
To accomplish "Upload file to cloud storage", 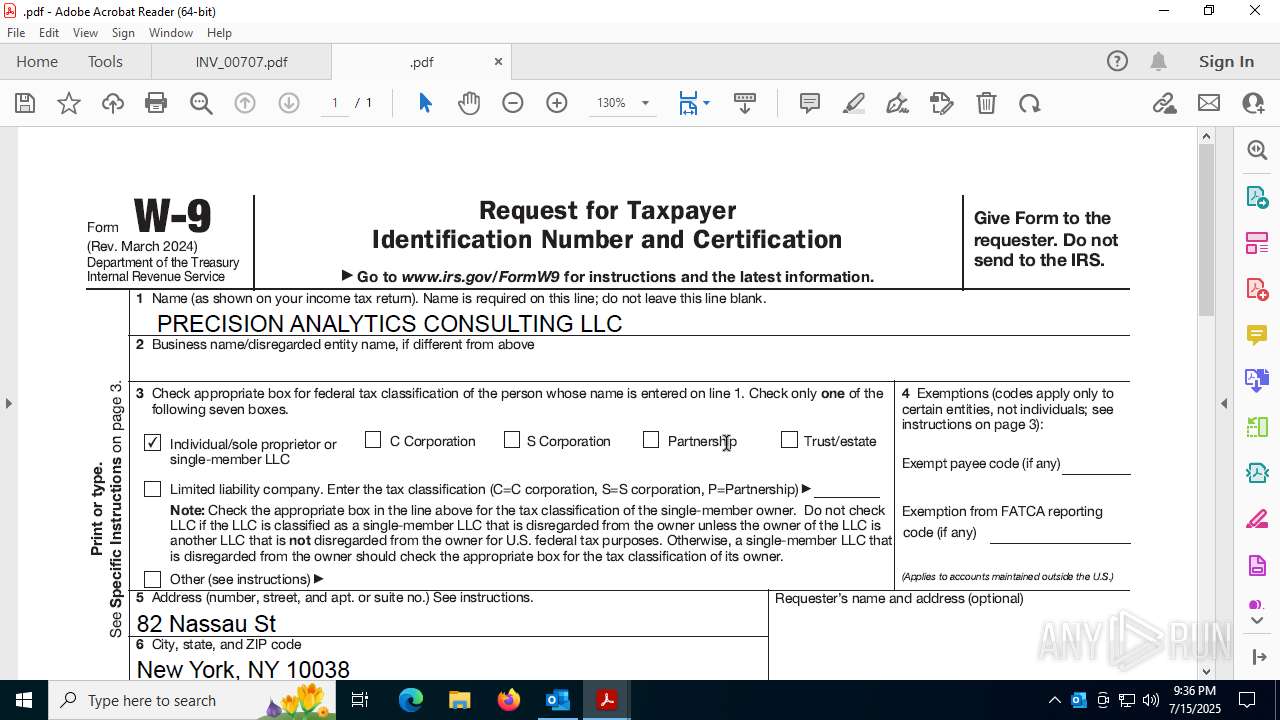I will (113, 103).
